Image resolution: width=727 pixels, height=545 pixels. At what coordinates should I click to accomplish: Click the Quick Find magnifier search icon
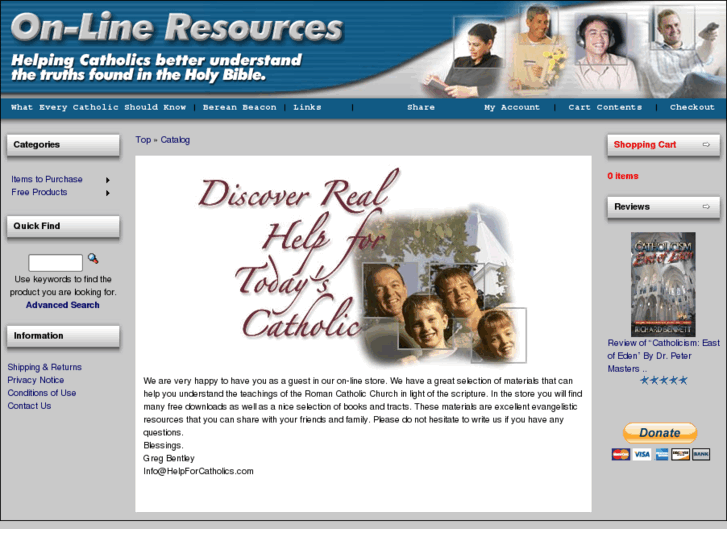(x=93, y=258)
